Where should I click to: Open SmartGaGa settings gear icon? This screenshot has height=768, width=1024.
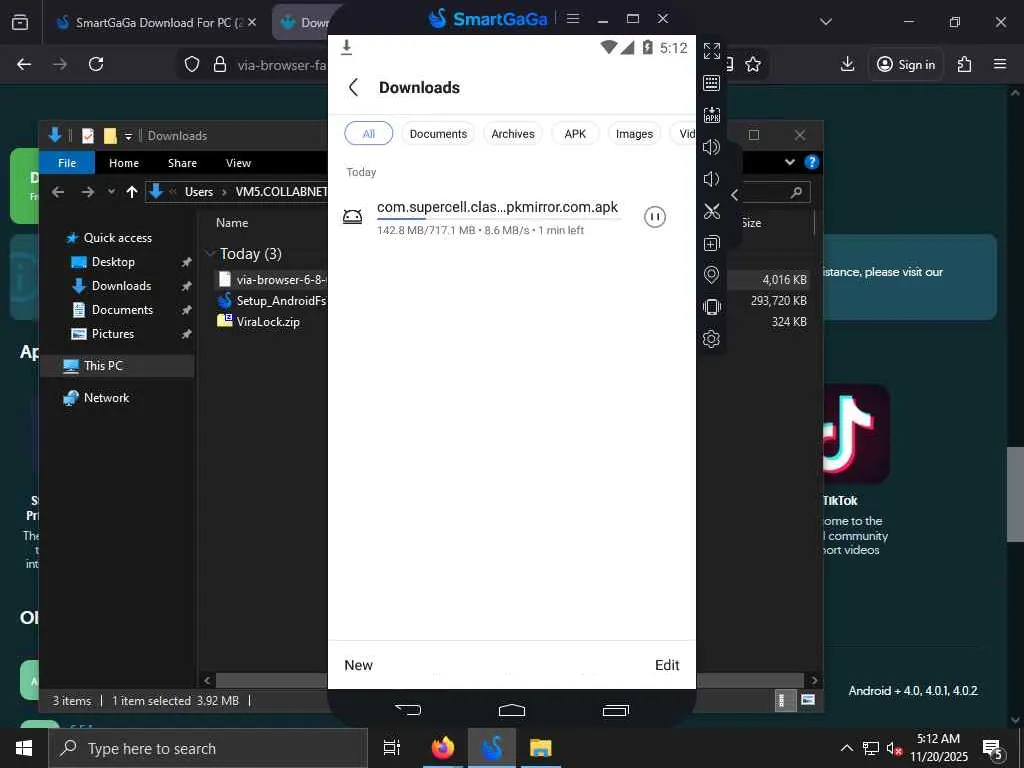coord(711,339)
